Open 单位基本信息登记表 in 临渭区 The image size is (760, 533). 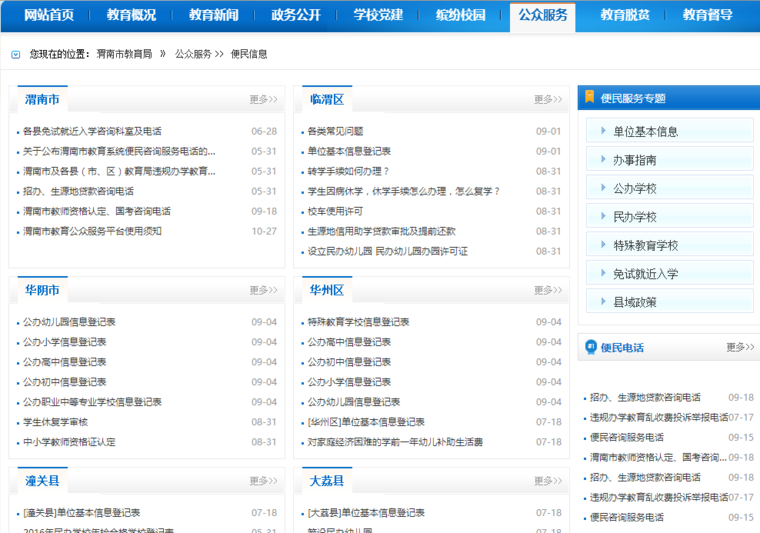coord(349,151)
